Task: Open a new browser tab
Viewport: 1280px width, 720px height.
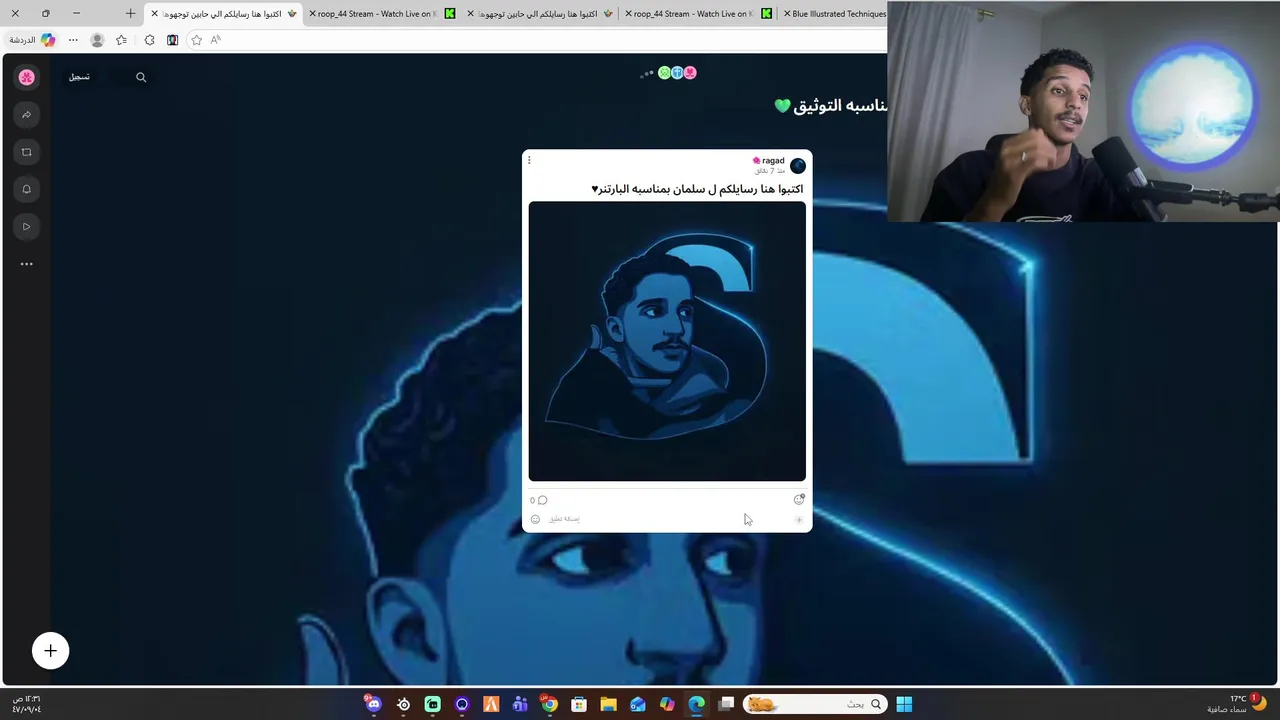Action: coord(130,14)
